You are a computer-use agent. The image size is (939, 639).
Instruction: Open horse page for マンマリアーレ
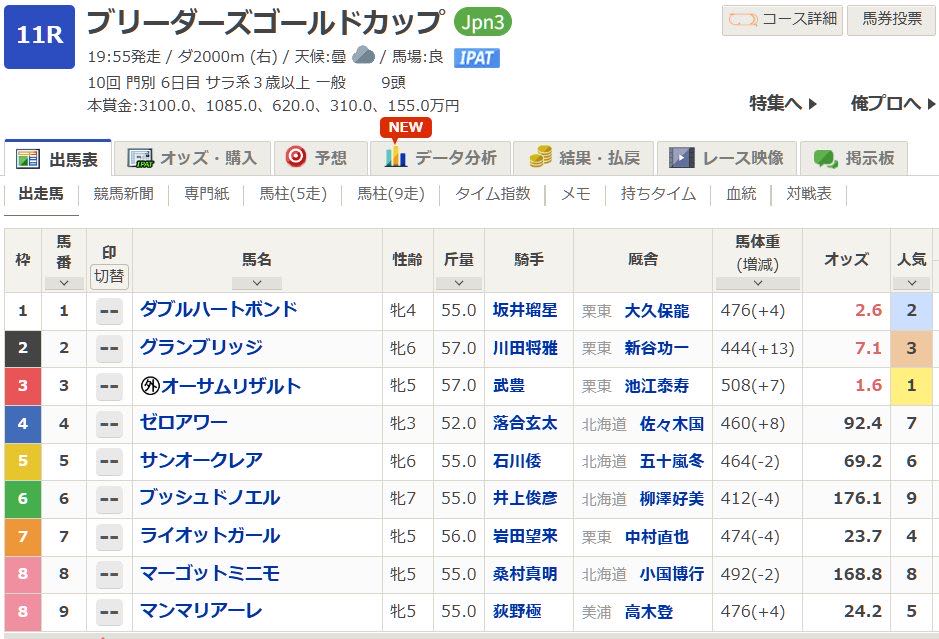coord(201,611)
